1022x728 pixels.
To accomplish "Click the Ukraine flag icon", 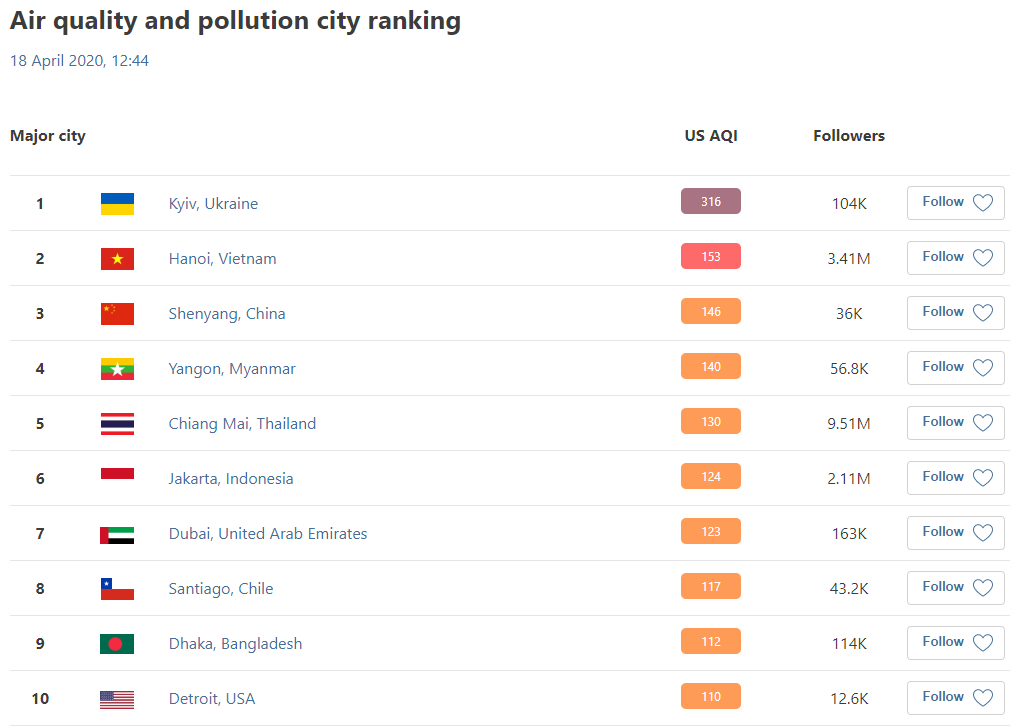I will click(x=117, y=204).
